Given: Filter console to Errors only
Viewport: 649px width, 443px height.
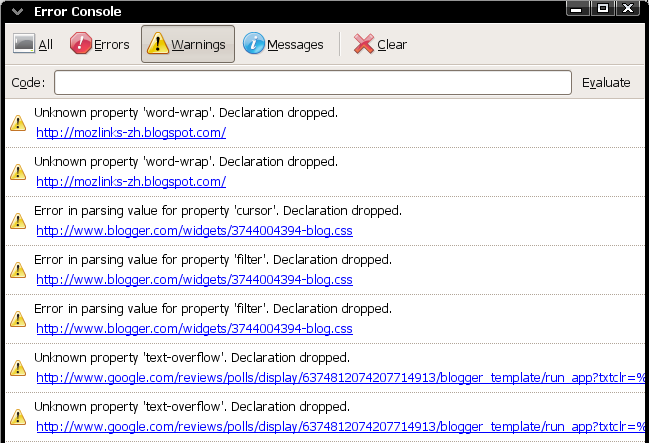Looking at the screenshot, I should click(x=100, y=45).
